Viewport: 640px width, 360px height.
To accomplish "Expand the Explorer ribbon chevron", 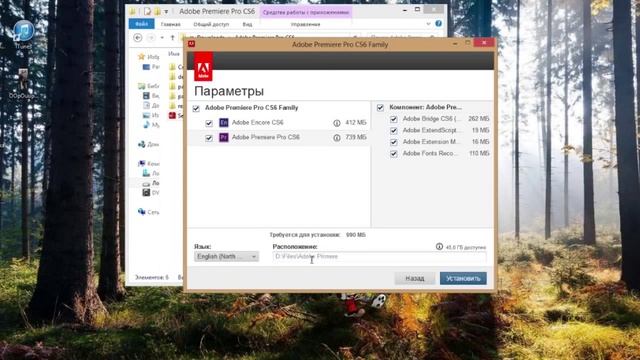I will coord(428,24).
